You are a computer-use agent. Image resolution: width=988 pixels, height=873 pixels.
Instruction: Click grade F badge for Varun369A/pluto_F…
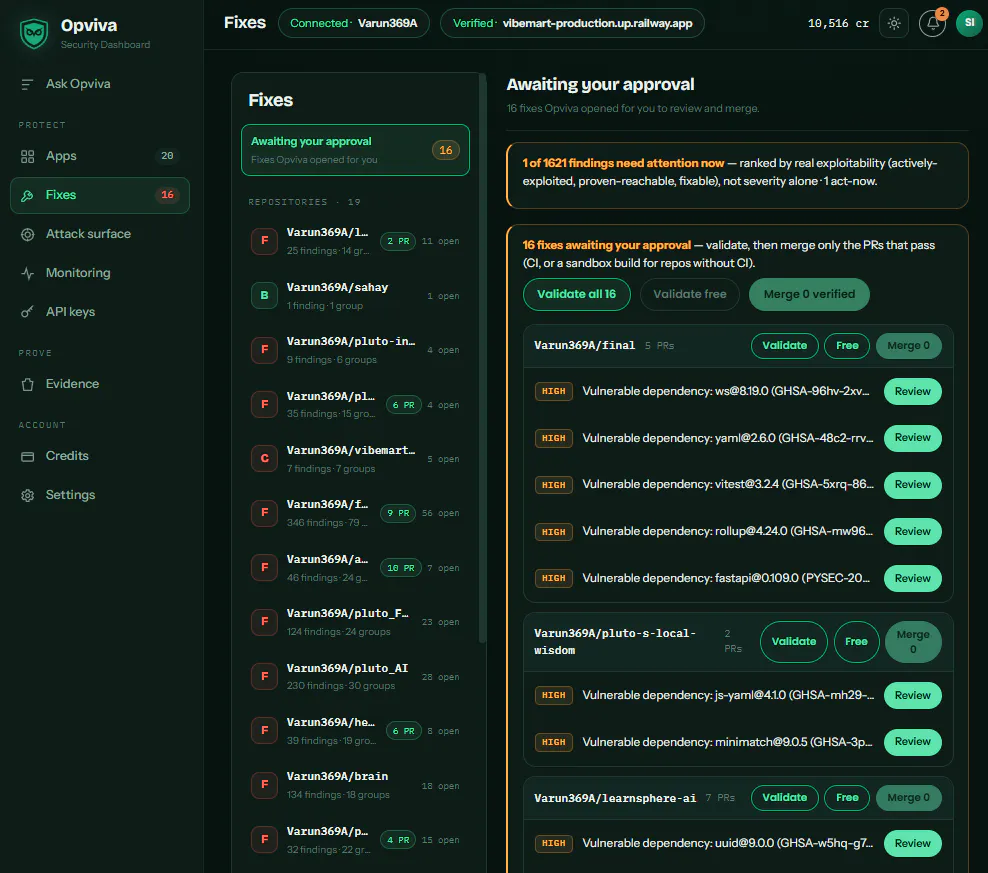point(265,622)
